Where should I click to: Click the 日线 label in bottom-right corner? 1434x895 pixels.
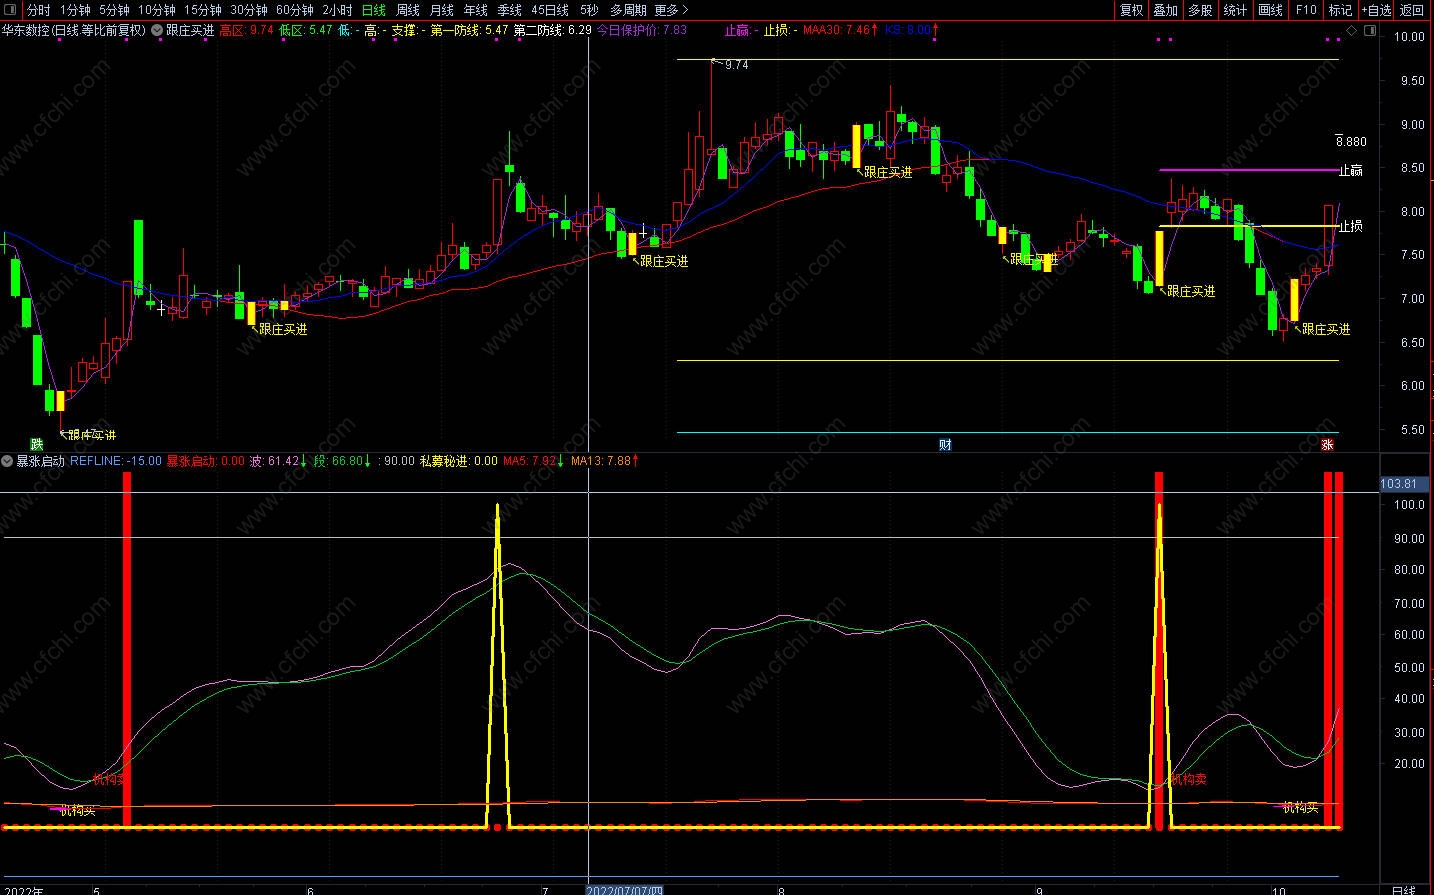pos(1404,889)
